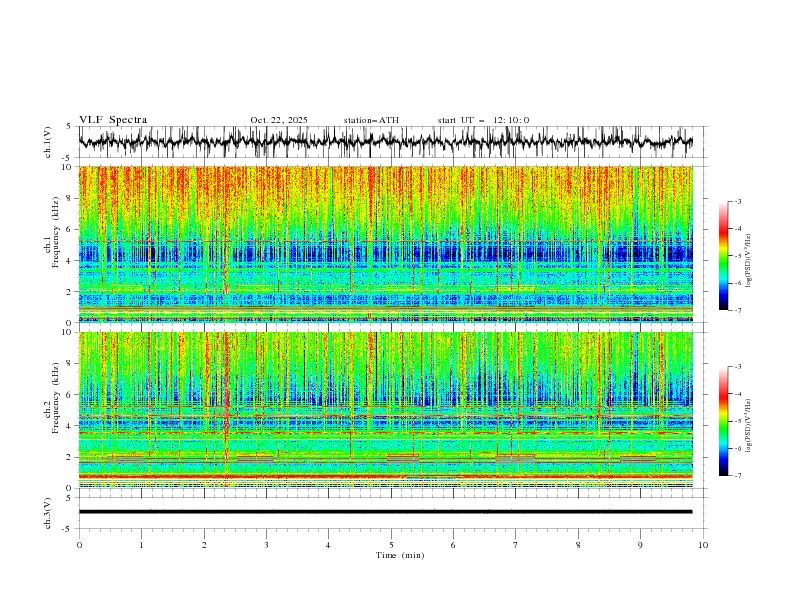Click the ch.2 spectrogram plot
This screenshot has width=792, height=612.
pyautogui.click(x=385, y=410)
